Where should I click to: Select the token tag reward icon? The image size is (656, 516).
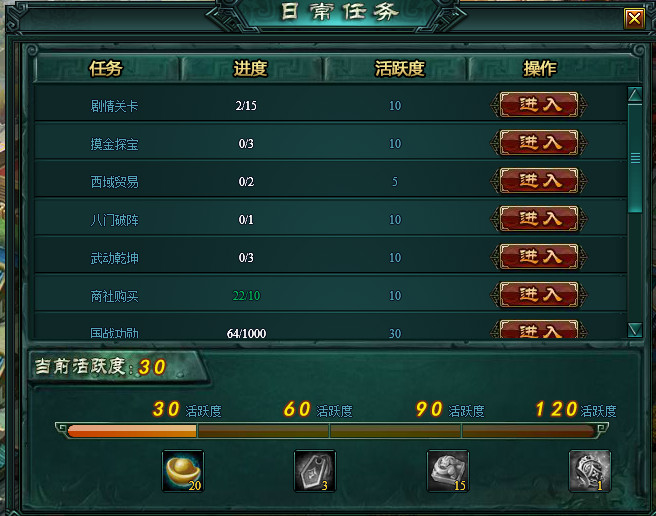click(315, 471)
